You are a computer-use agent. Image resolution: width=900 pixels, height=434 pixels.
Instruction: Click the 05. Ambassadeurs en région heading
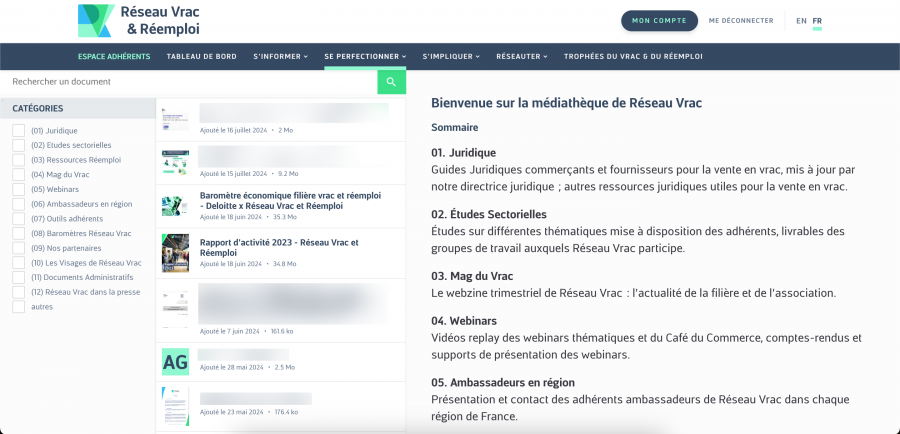point(503,382)
